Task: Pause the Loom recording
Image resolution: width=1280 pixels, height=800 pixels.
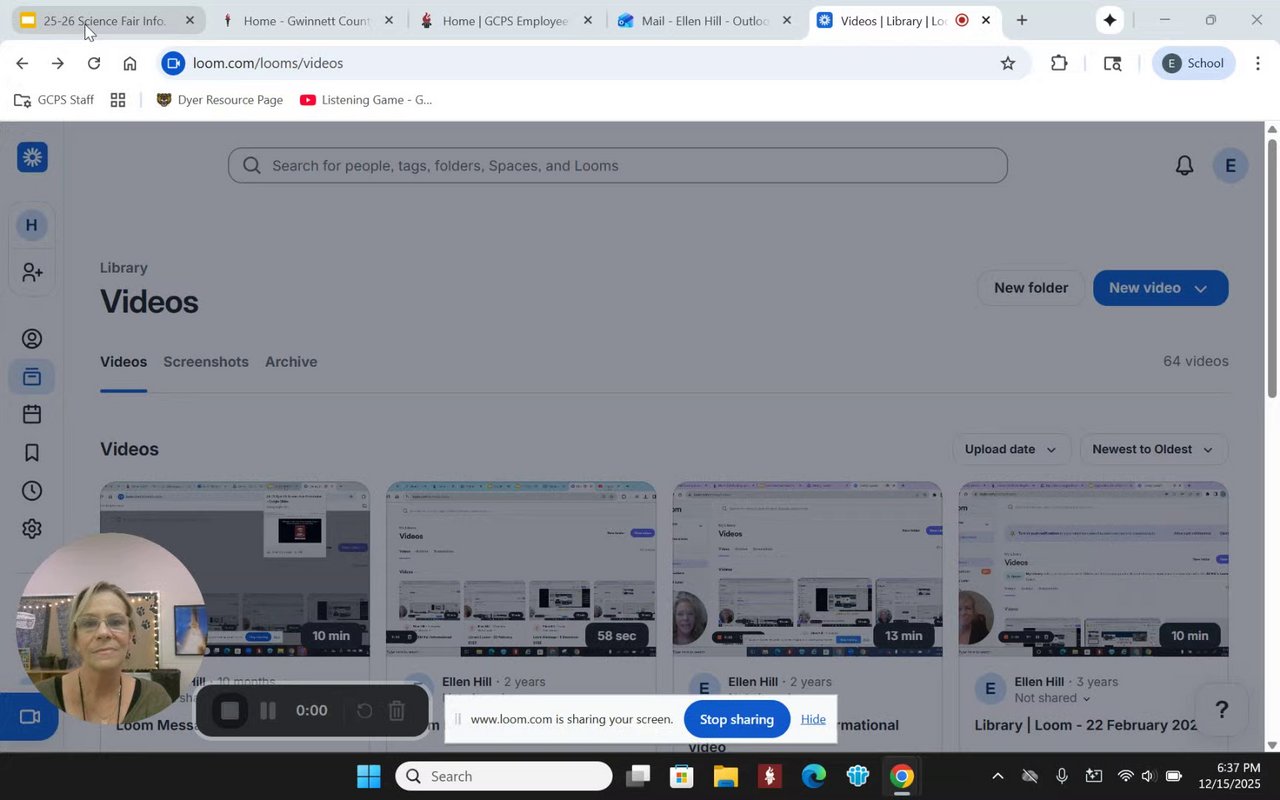Action: coord(268,711)
